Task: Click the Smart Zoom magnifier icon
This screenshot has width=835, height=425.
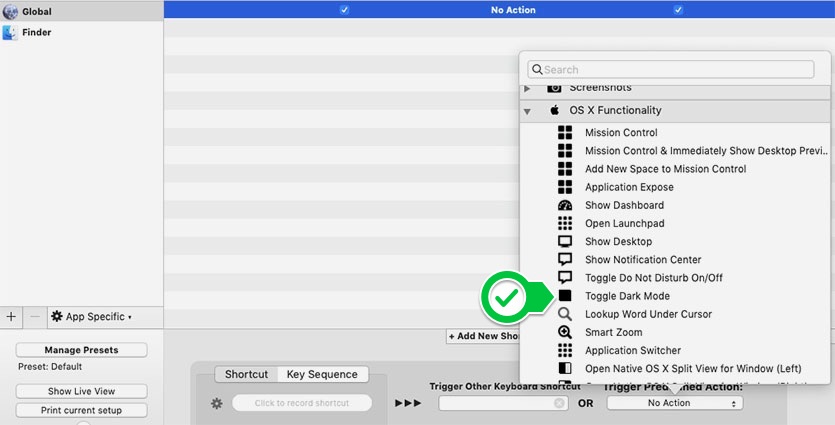Action: [565, 332]
